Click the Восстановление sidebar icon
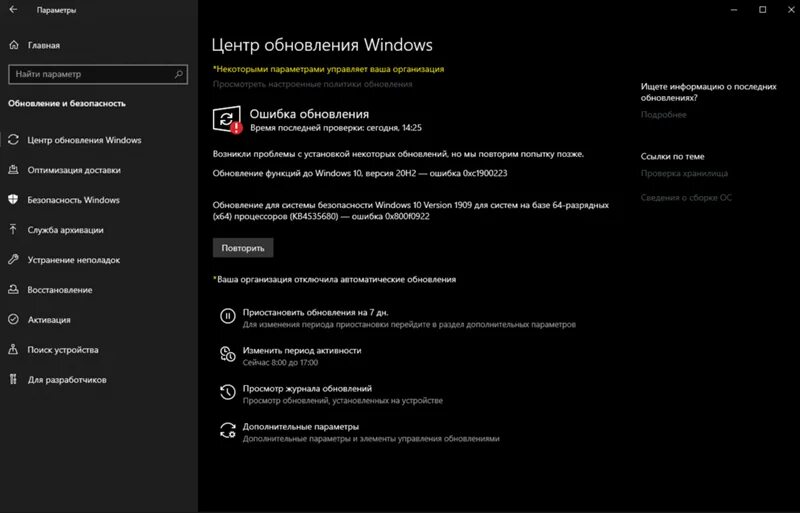 click(x=13, y=289)
